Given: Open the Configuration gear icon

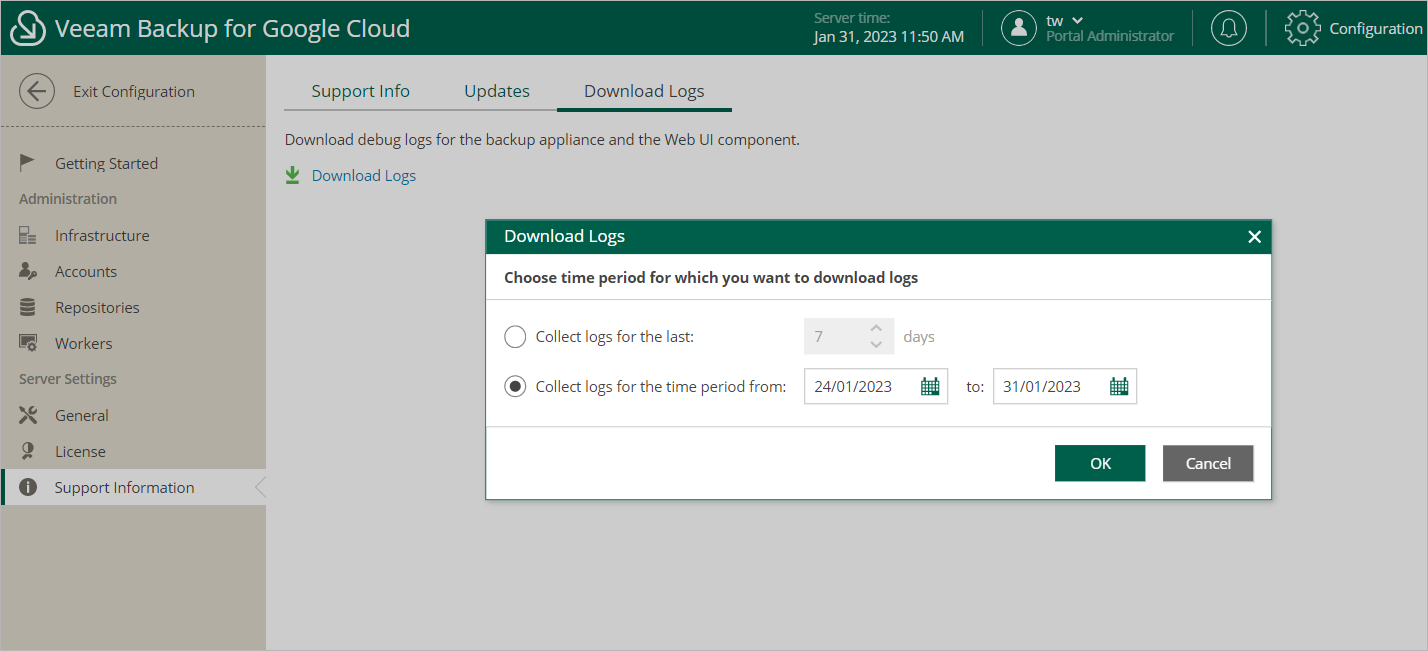Looking at the screenshot, I should pos(1302,28).
